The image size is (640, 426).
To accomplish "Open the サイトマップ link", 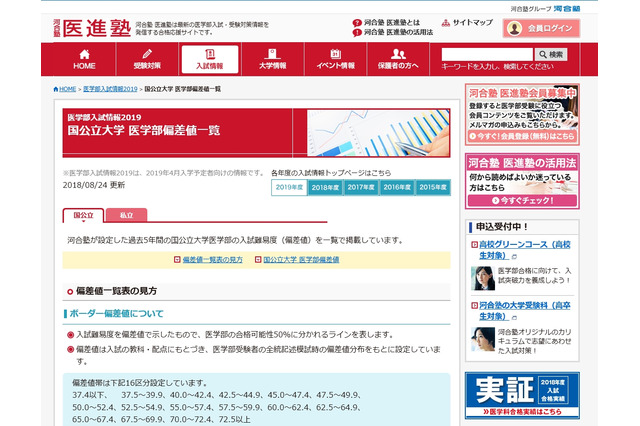I will pyautogui.click(x=473, y=22).
